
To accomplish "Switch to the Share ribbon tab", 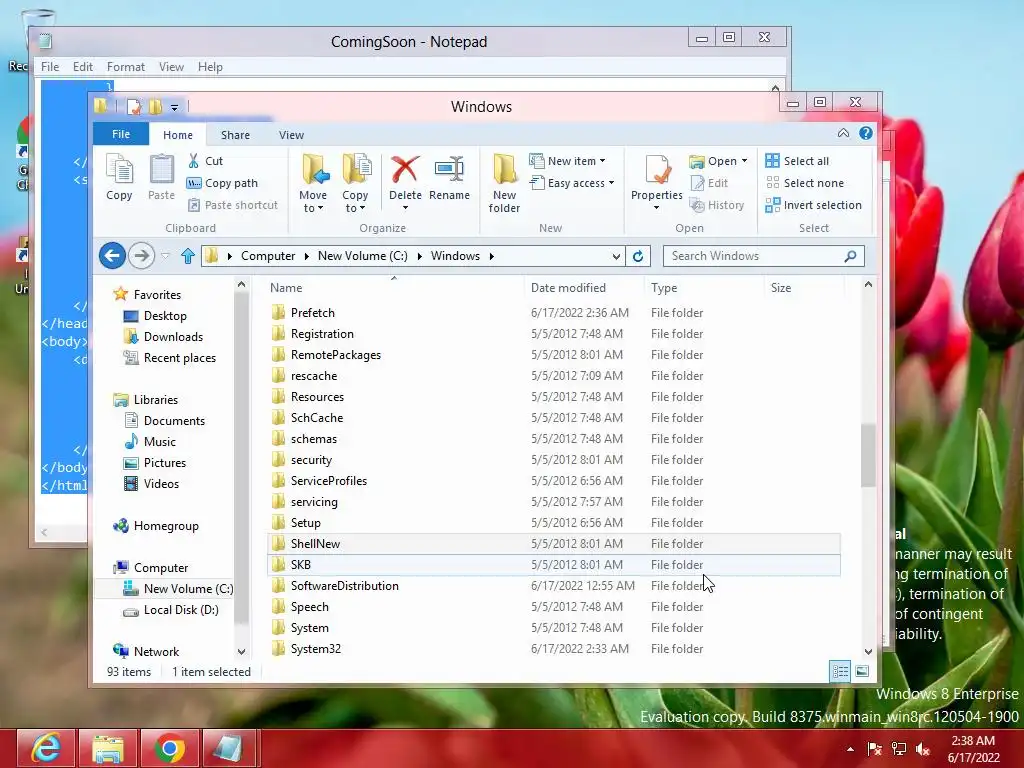I will point(235,135).
